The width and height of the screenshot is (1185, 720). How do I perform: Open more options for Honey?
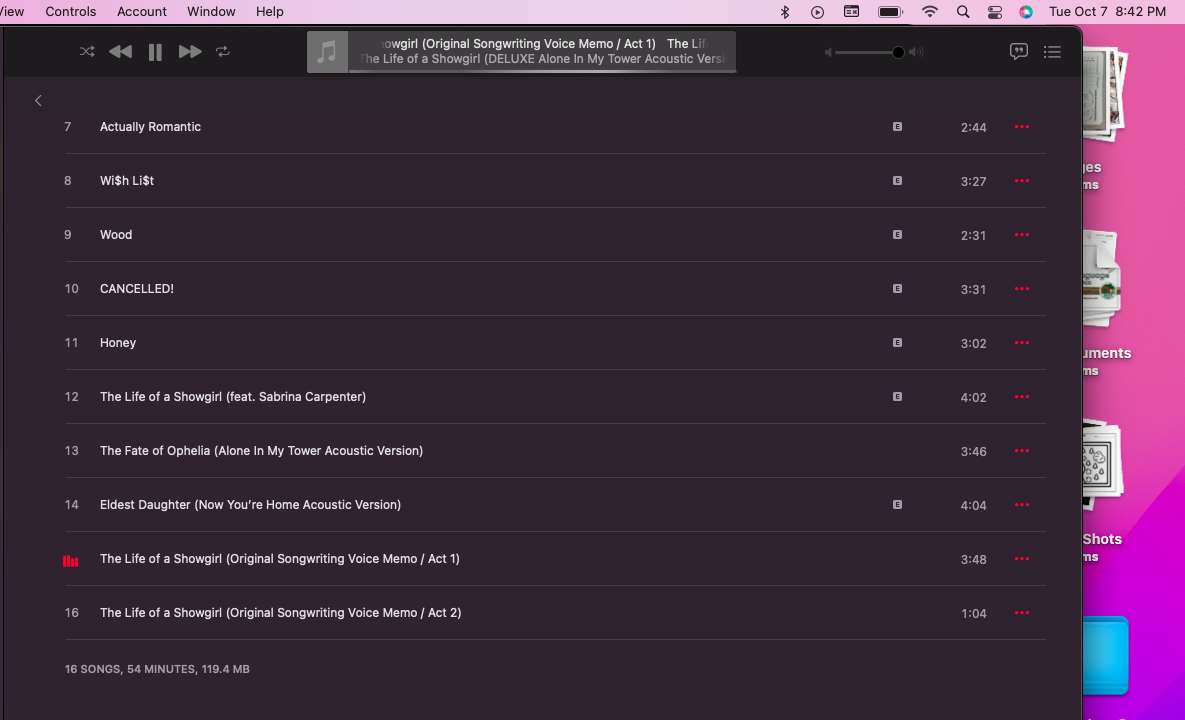pyautogui.click(x=1022, y=343)
